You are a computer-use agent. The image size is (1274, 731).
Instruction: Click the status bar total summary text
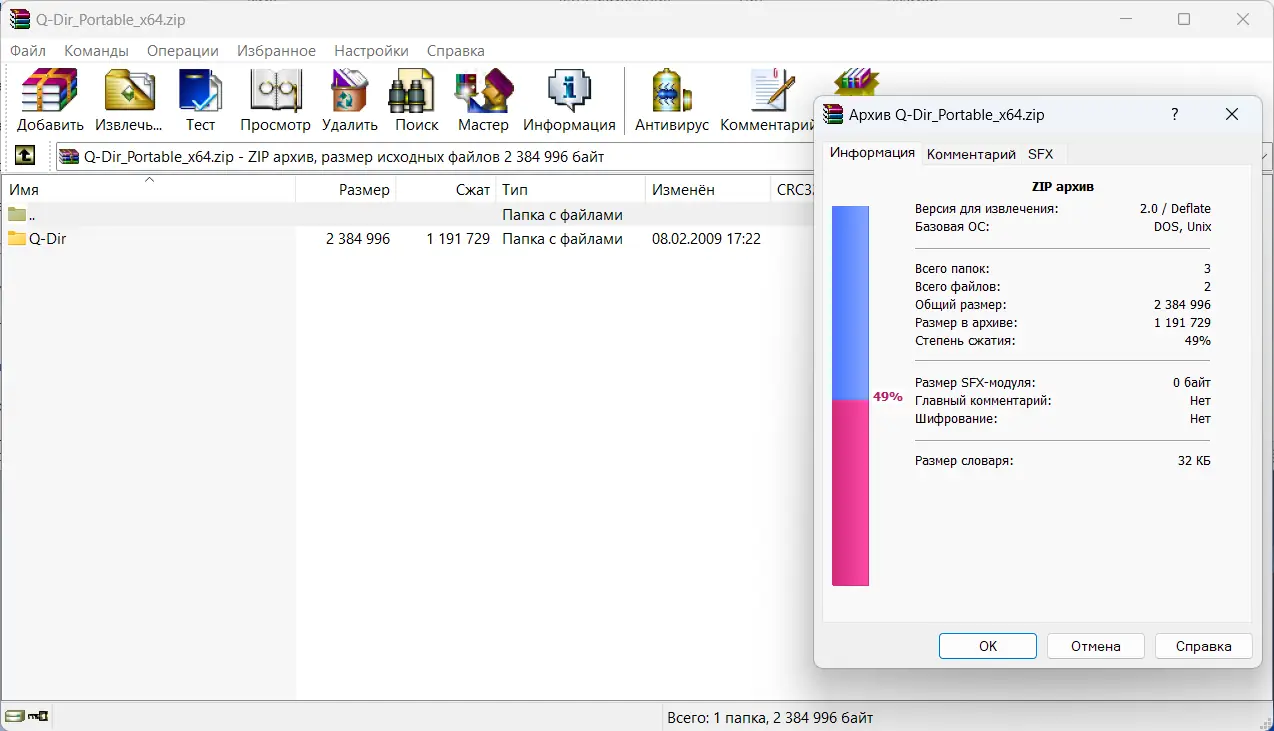770,717
